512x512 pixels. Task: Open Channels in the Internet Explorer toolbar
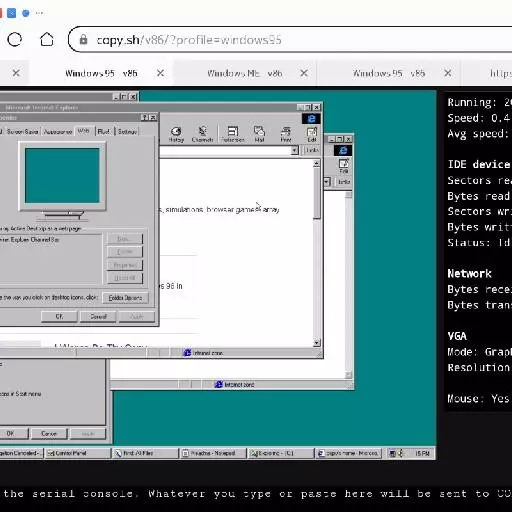[x=202, y=134]
